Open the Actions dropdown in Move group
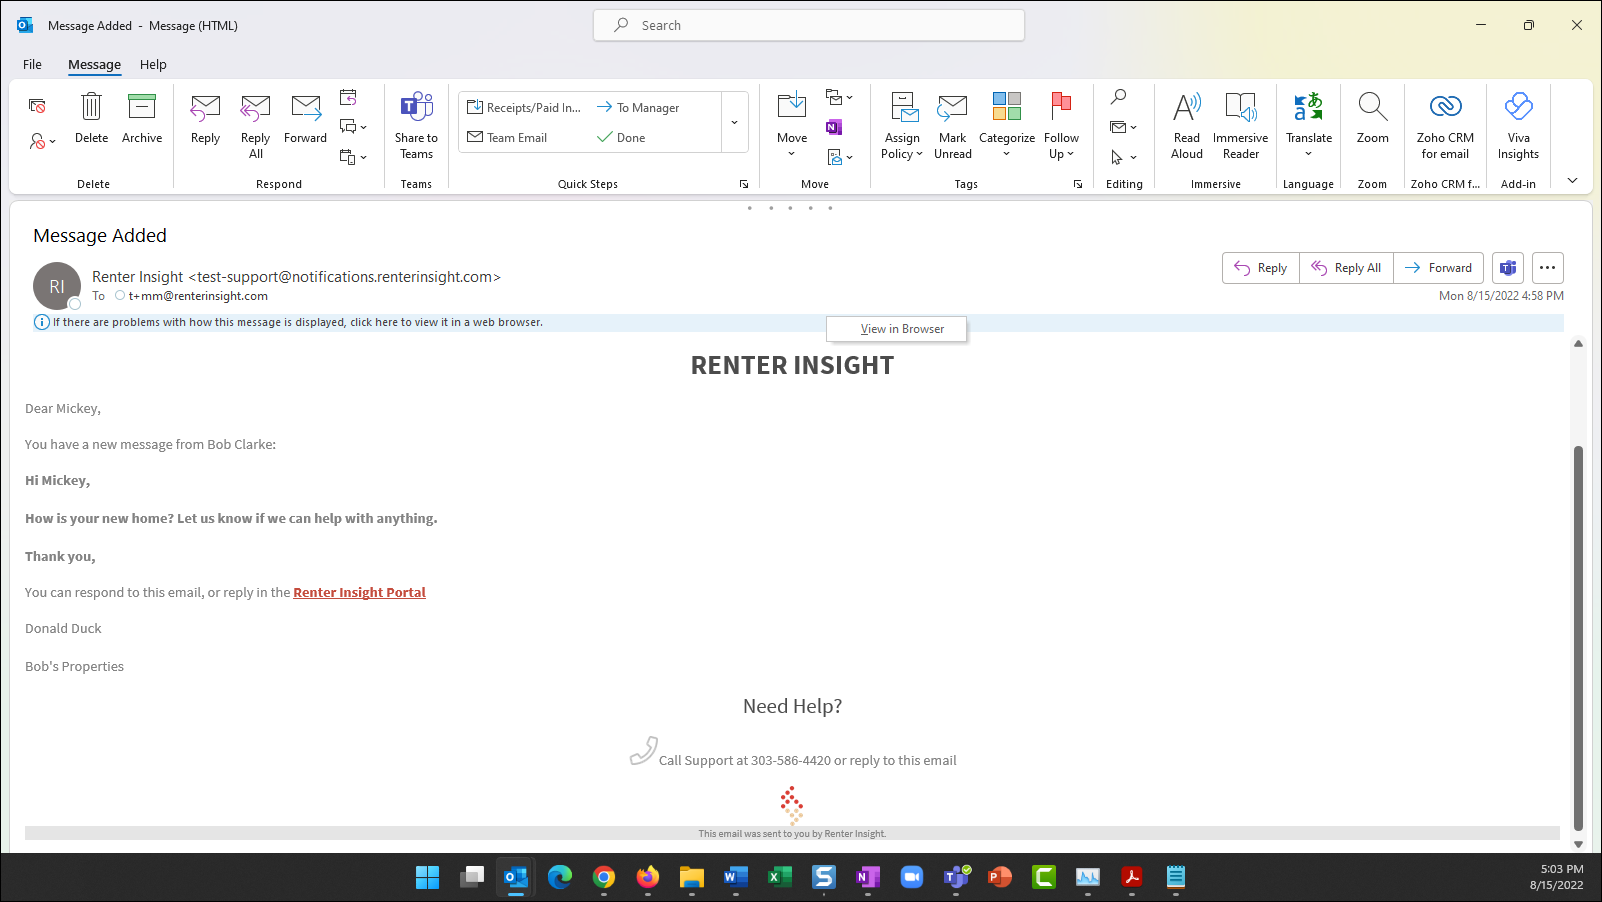Viewport: 1602px width, 902px height. [x=839, y=157]
